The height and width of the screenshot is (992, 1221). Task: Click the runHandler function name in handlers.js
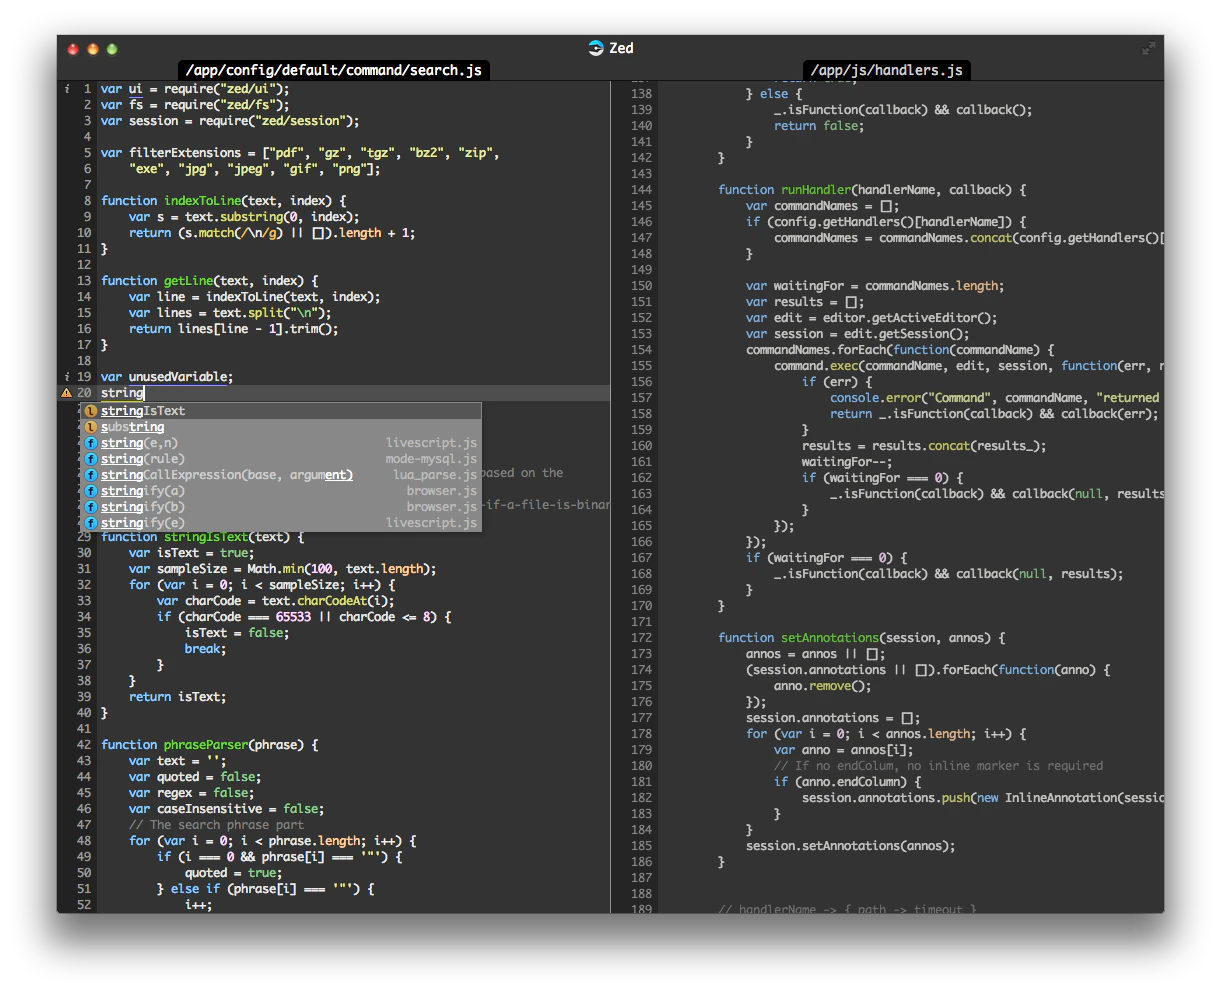[x=815, y=190]
